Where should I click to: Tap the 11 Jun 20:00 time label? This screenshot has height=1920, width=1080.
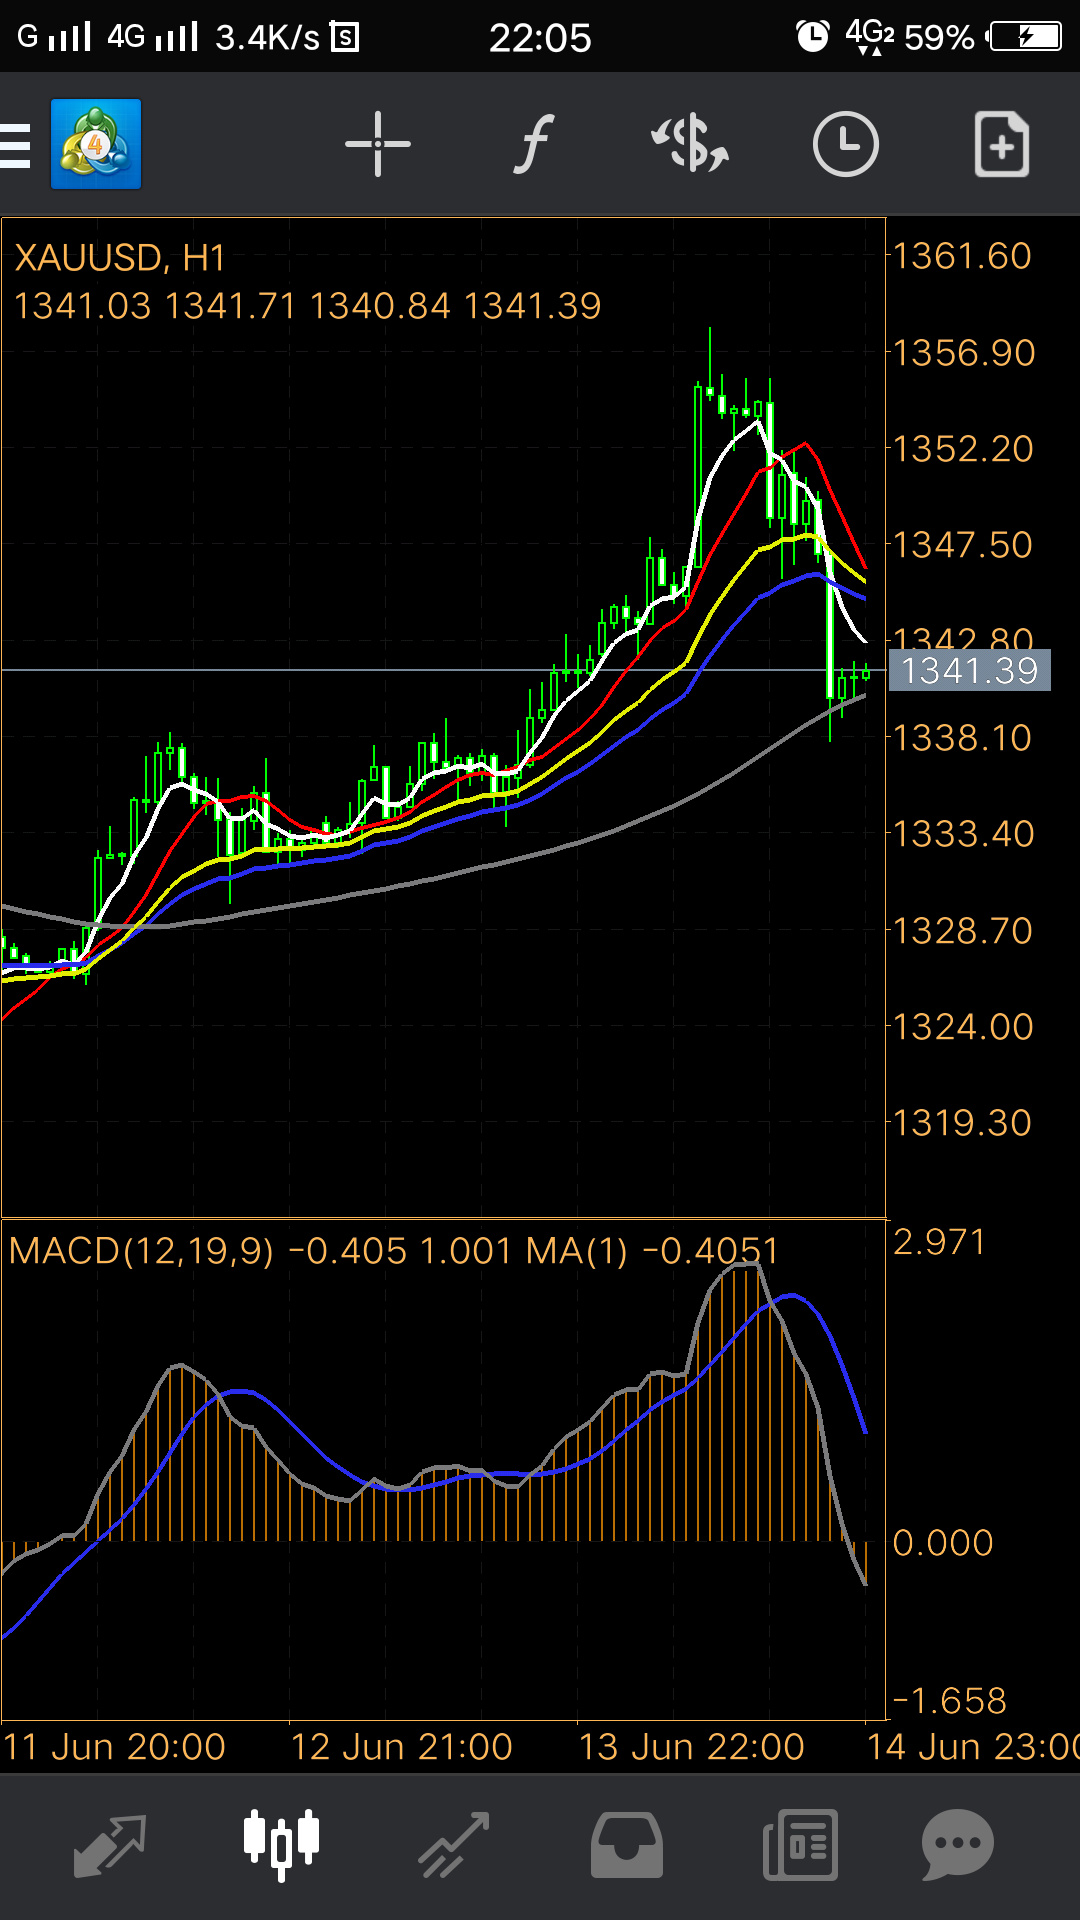pos(115,1747)
